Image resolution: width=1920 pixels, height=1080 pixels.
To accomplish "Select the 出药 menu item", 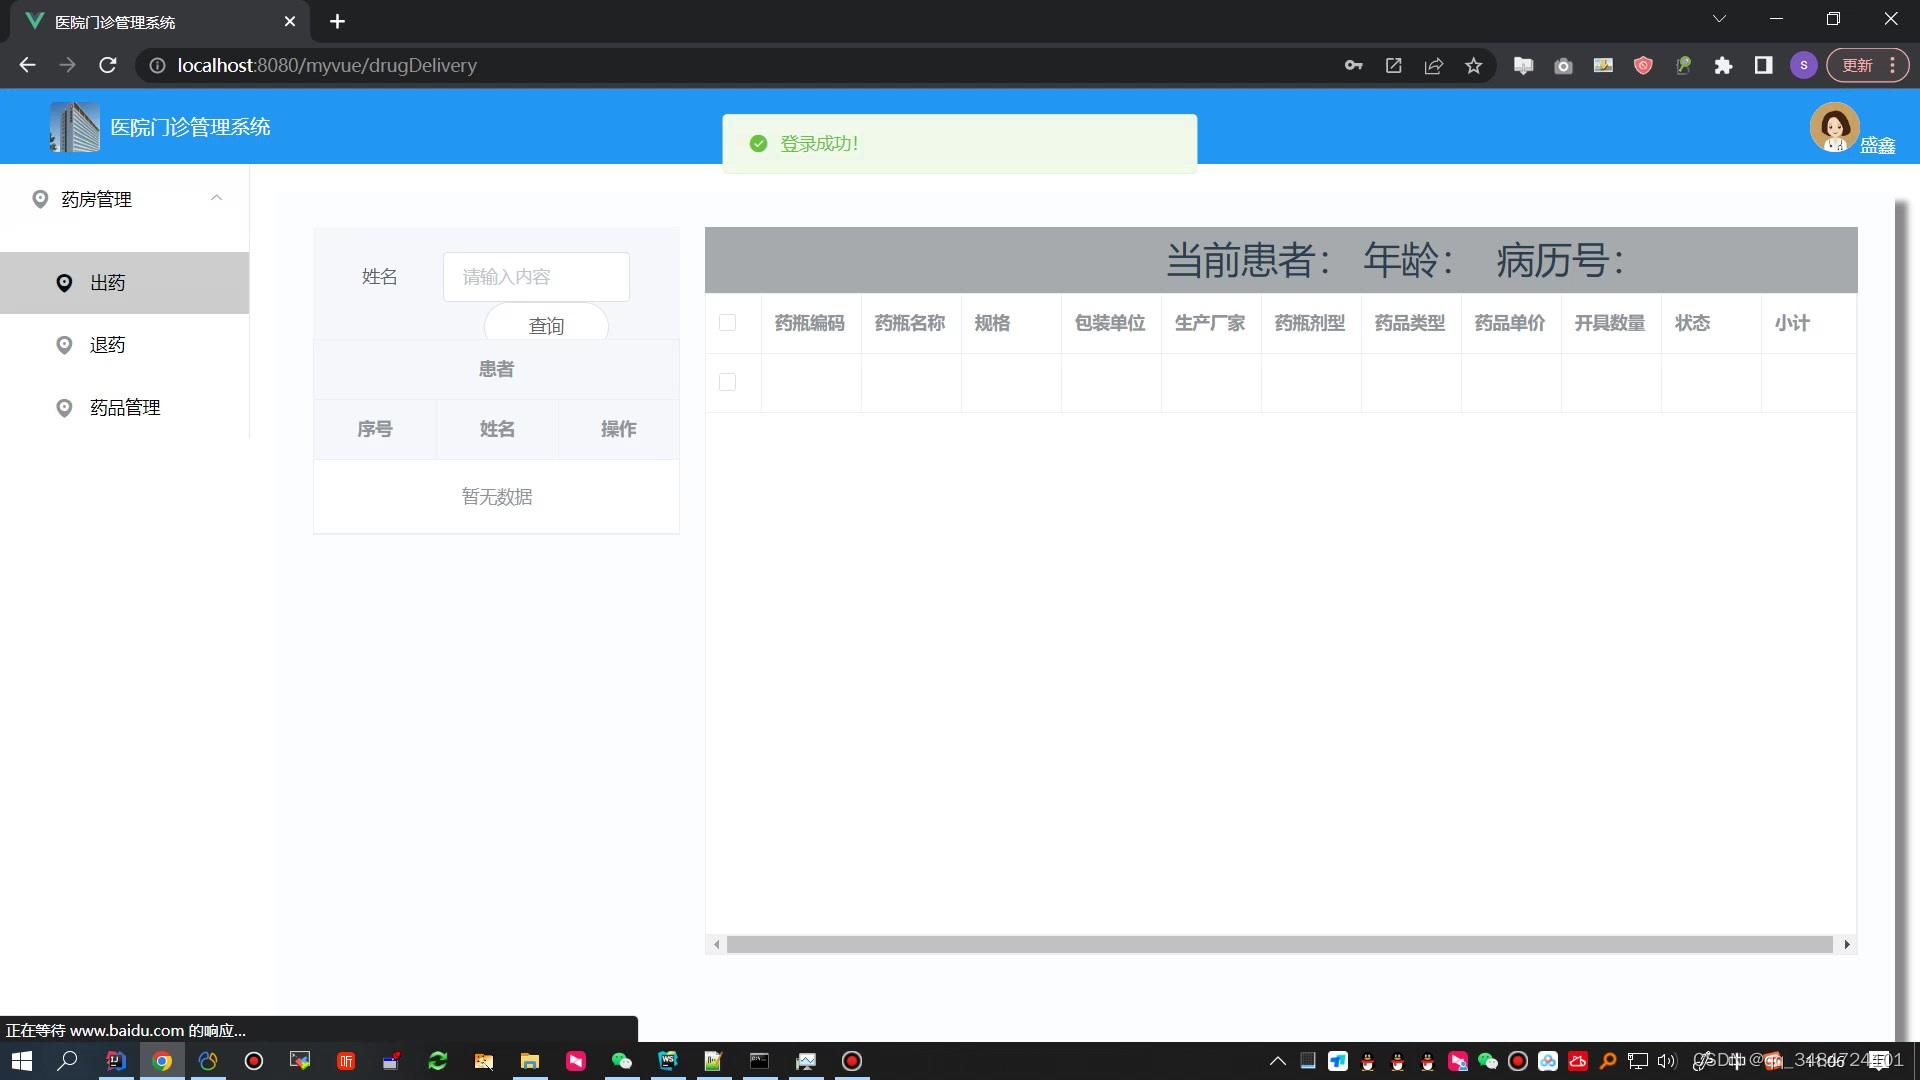I will pos(108,283).
